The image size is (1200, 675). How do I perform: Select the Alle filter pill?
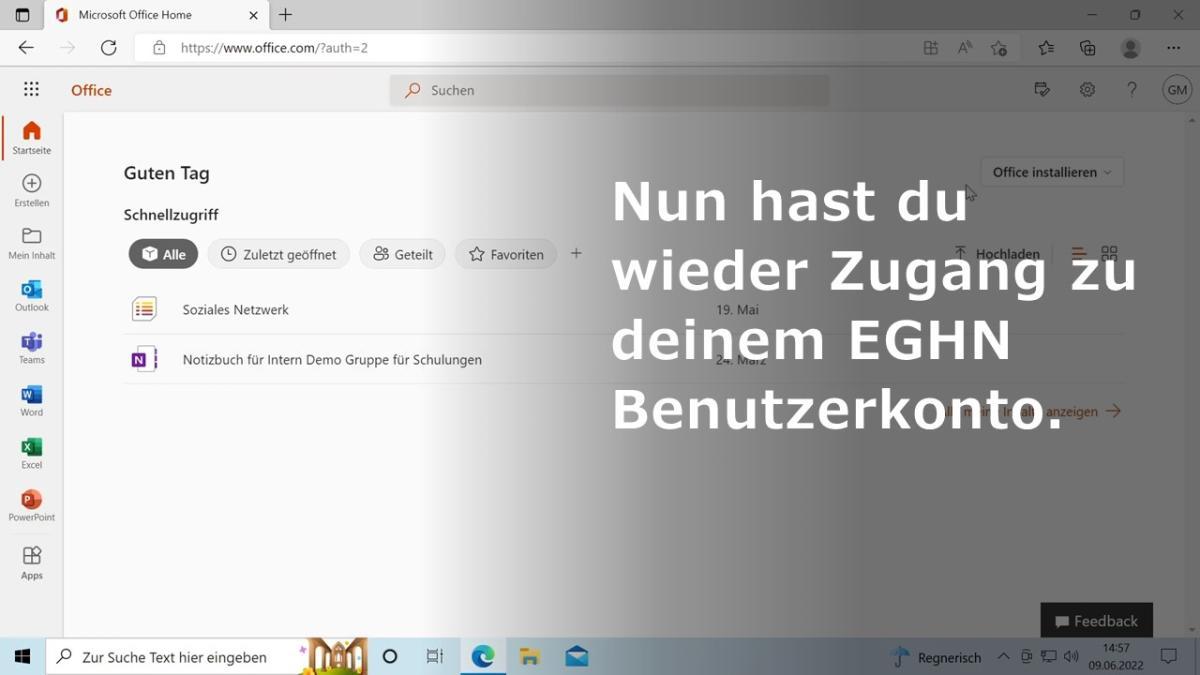[163, 254]
